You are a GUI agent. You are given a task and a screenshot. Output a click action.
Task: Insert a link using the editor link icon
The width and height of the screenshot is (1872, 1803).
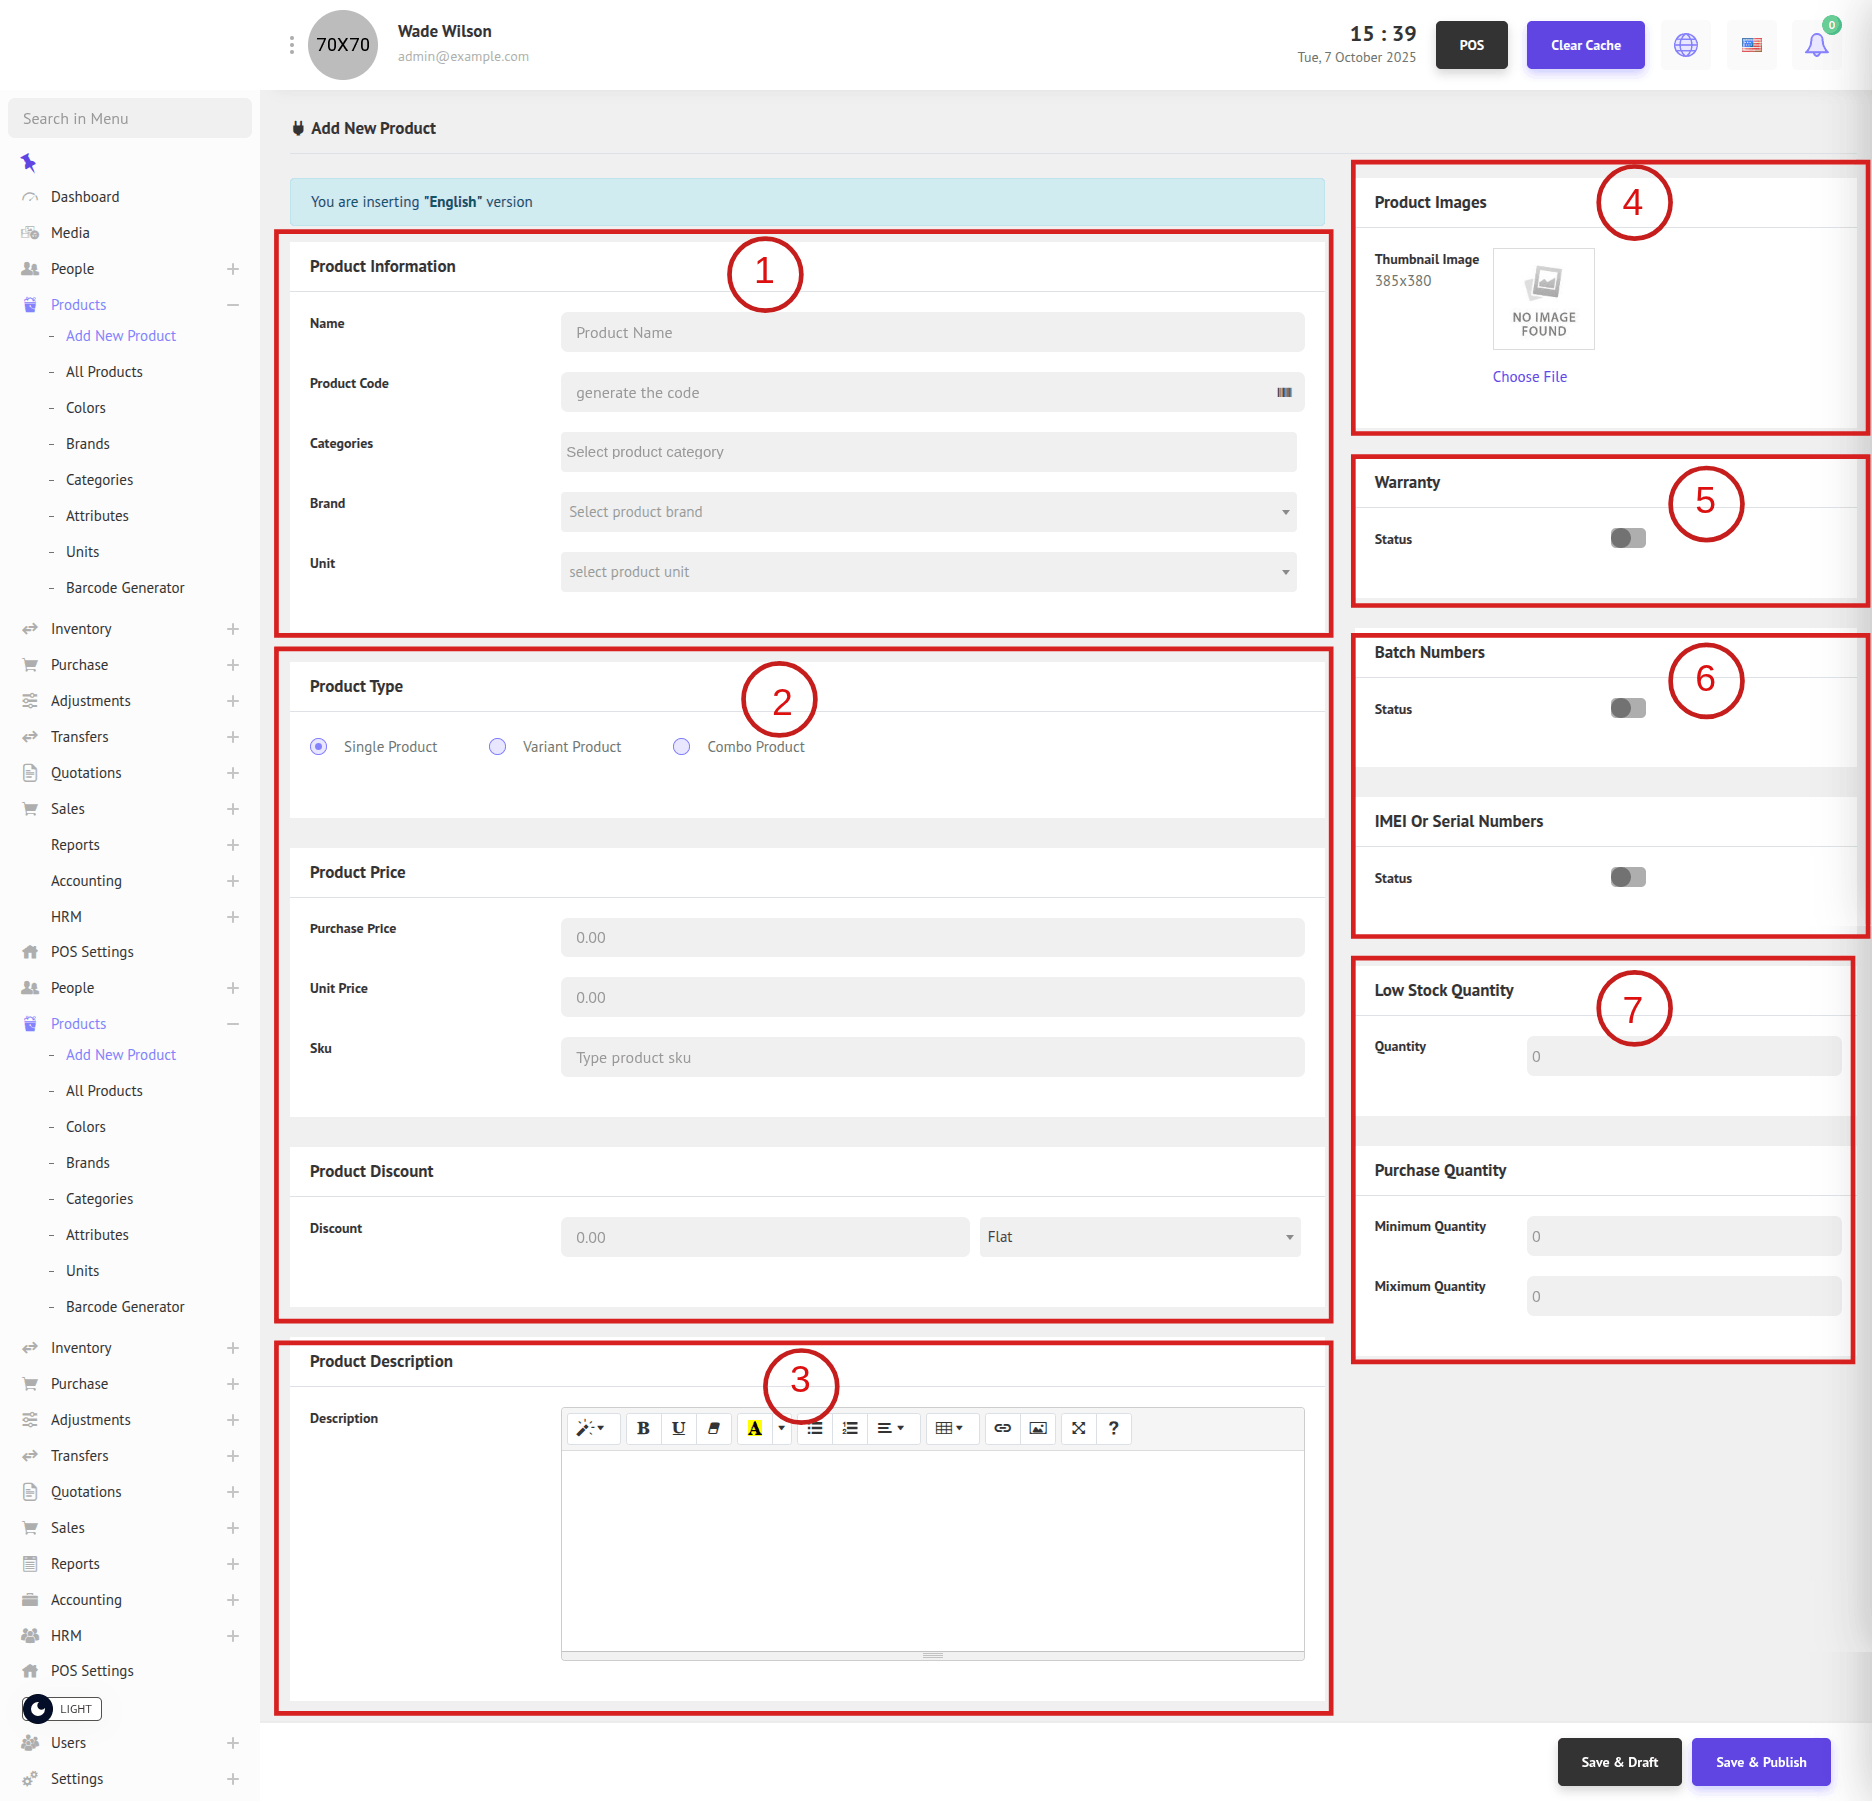(1002, 1428)
